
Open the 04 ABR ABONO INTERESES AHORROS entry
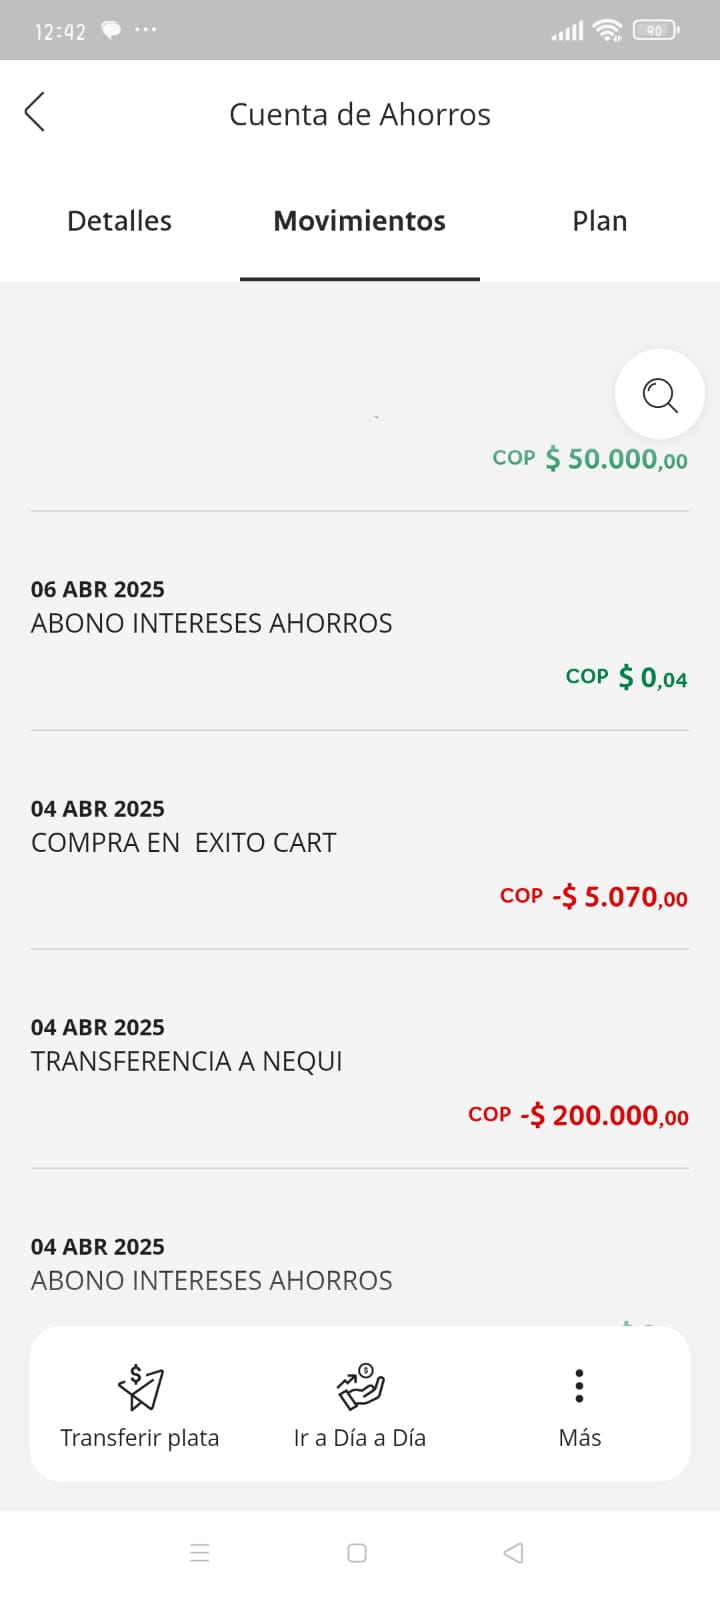pyautogui.click(x=211, y=1280)
